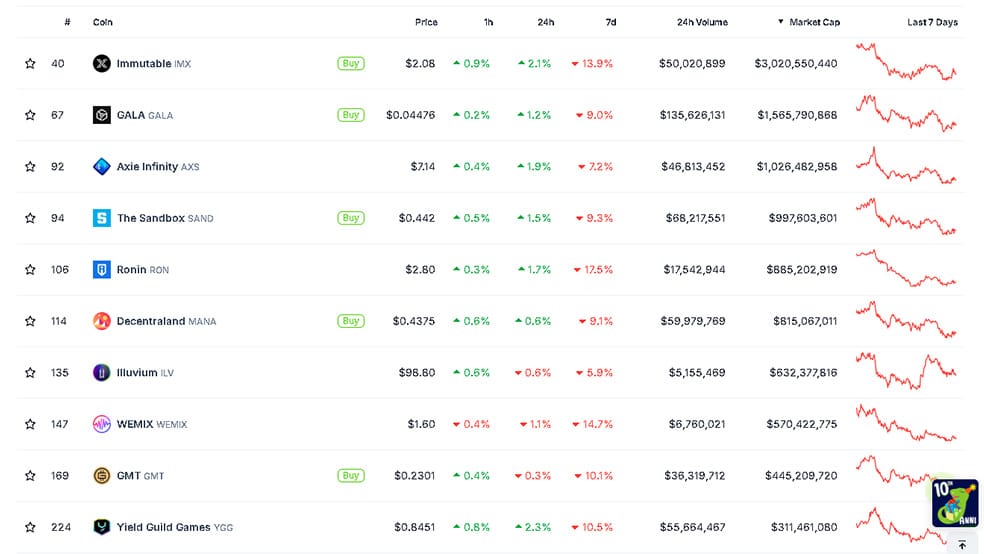Toggle WEMIX watchlist star

pos(30,424)
